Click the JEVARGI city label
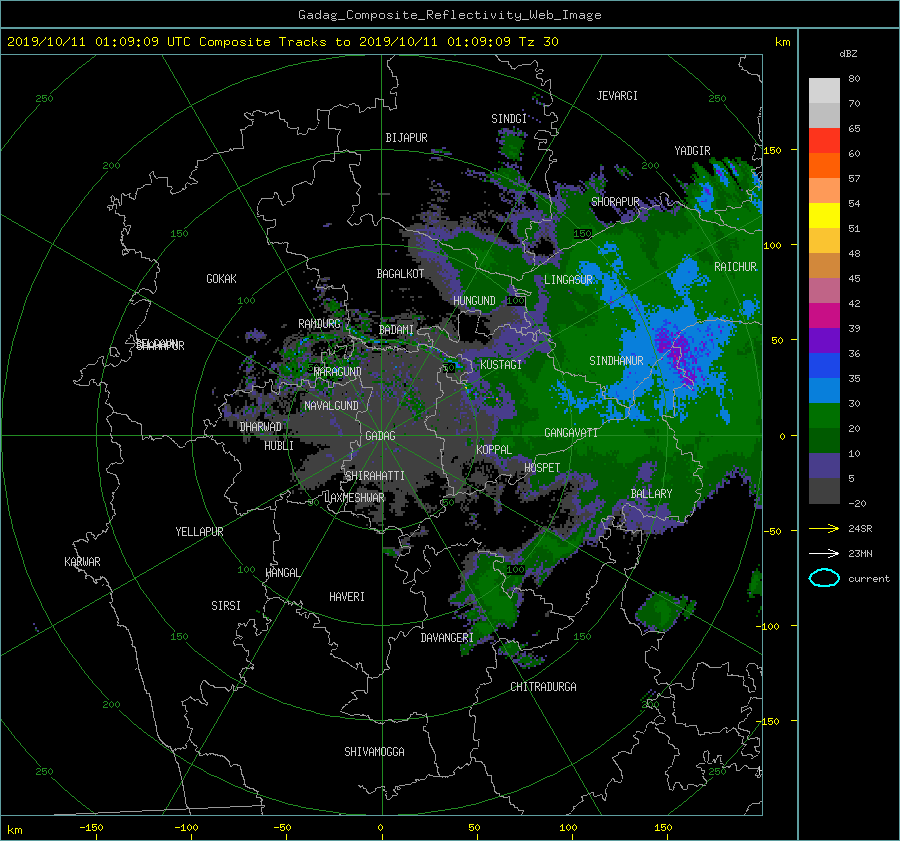 (x=617, y=96)
